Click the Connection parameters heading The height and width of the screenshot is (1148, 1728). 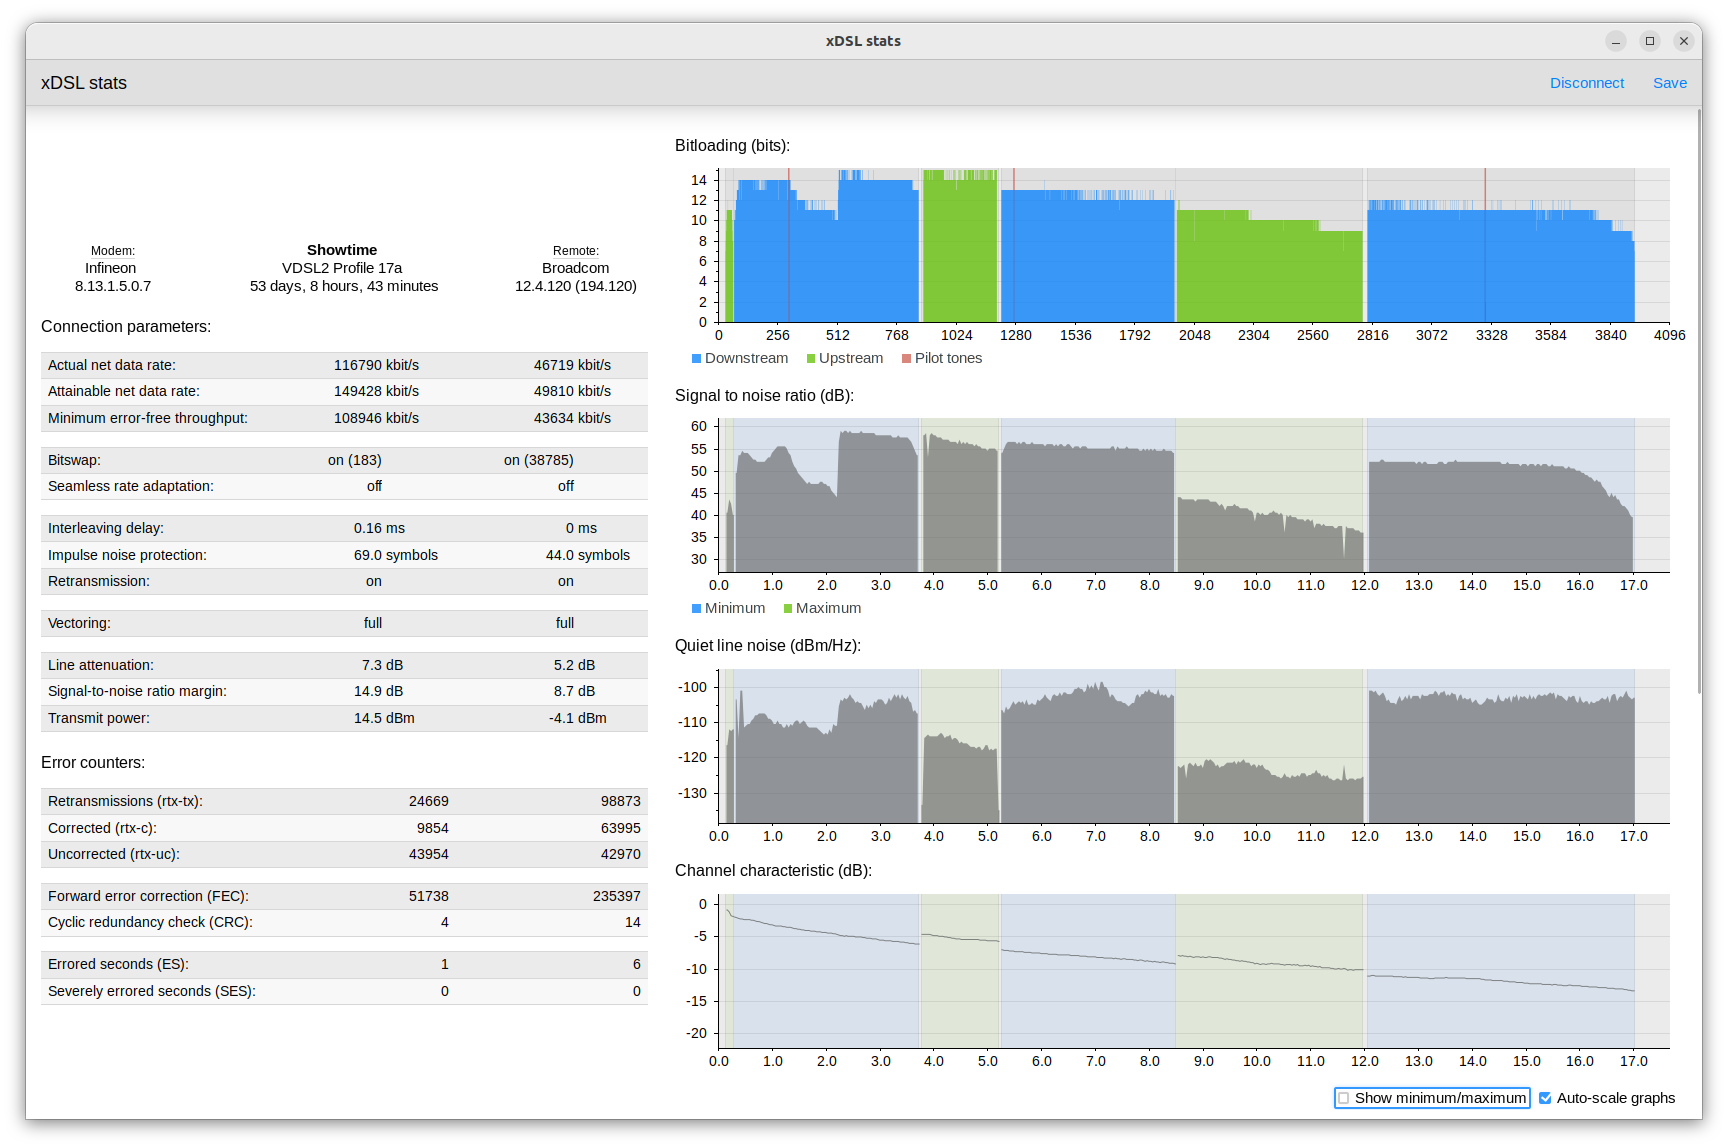(x=126, y=327)
